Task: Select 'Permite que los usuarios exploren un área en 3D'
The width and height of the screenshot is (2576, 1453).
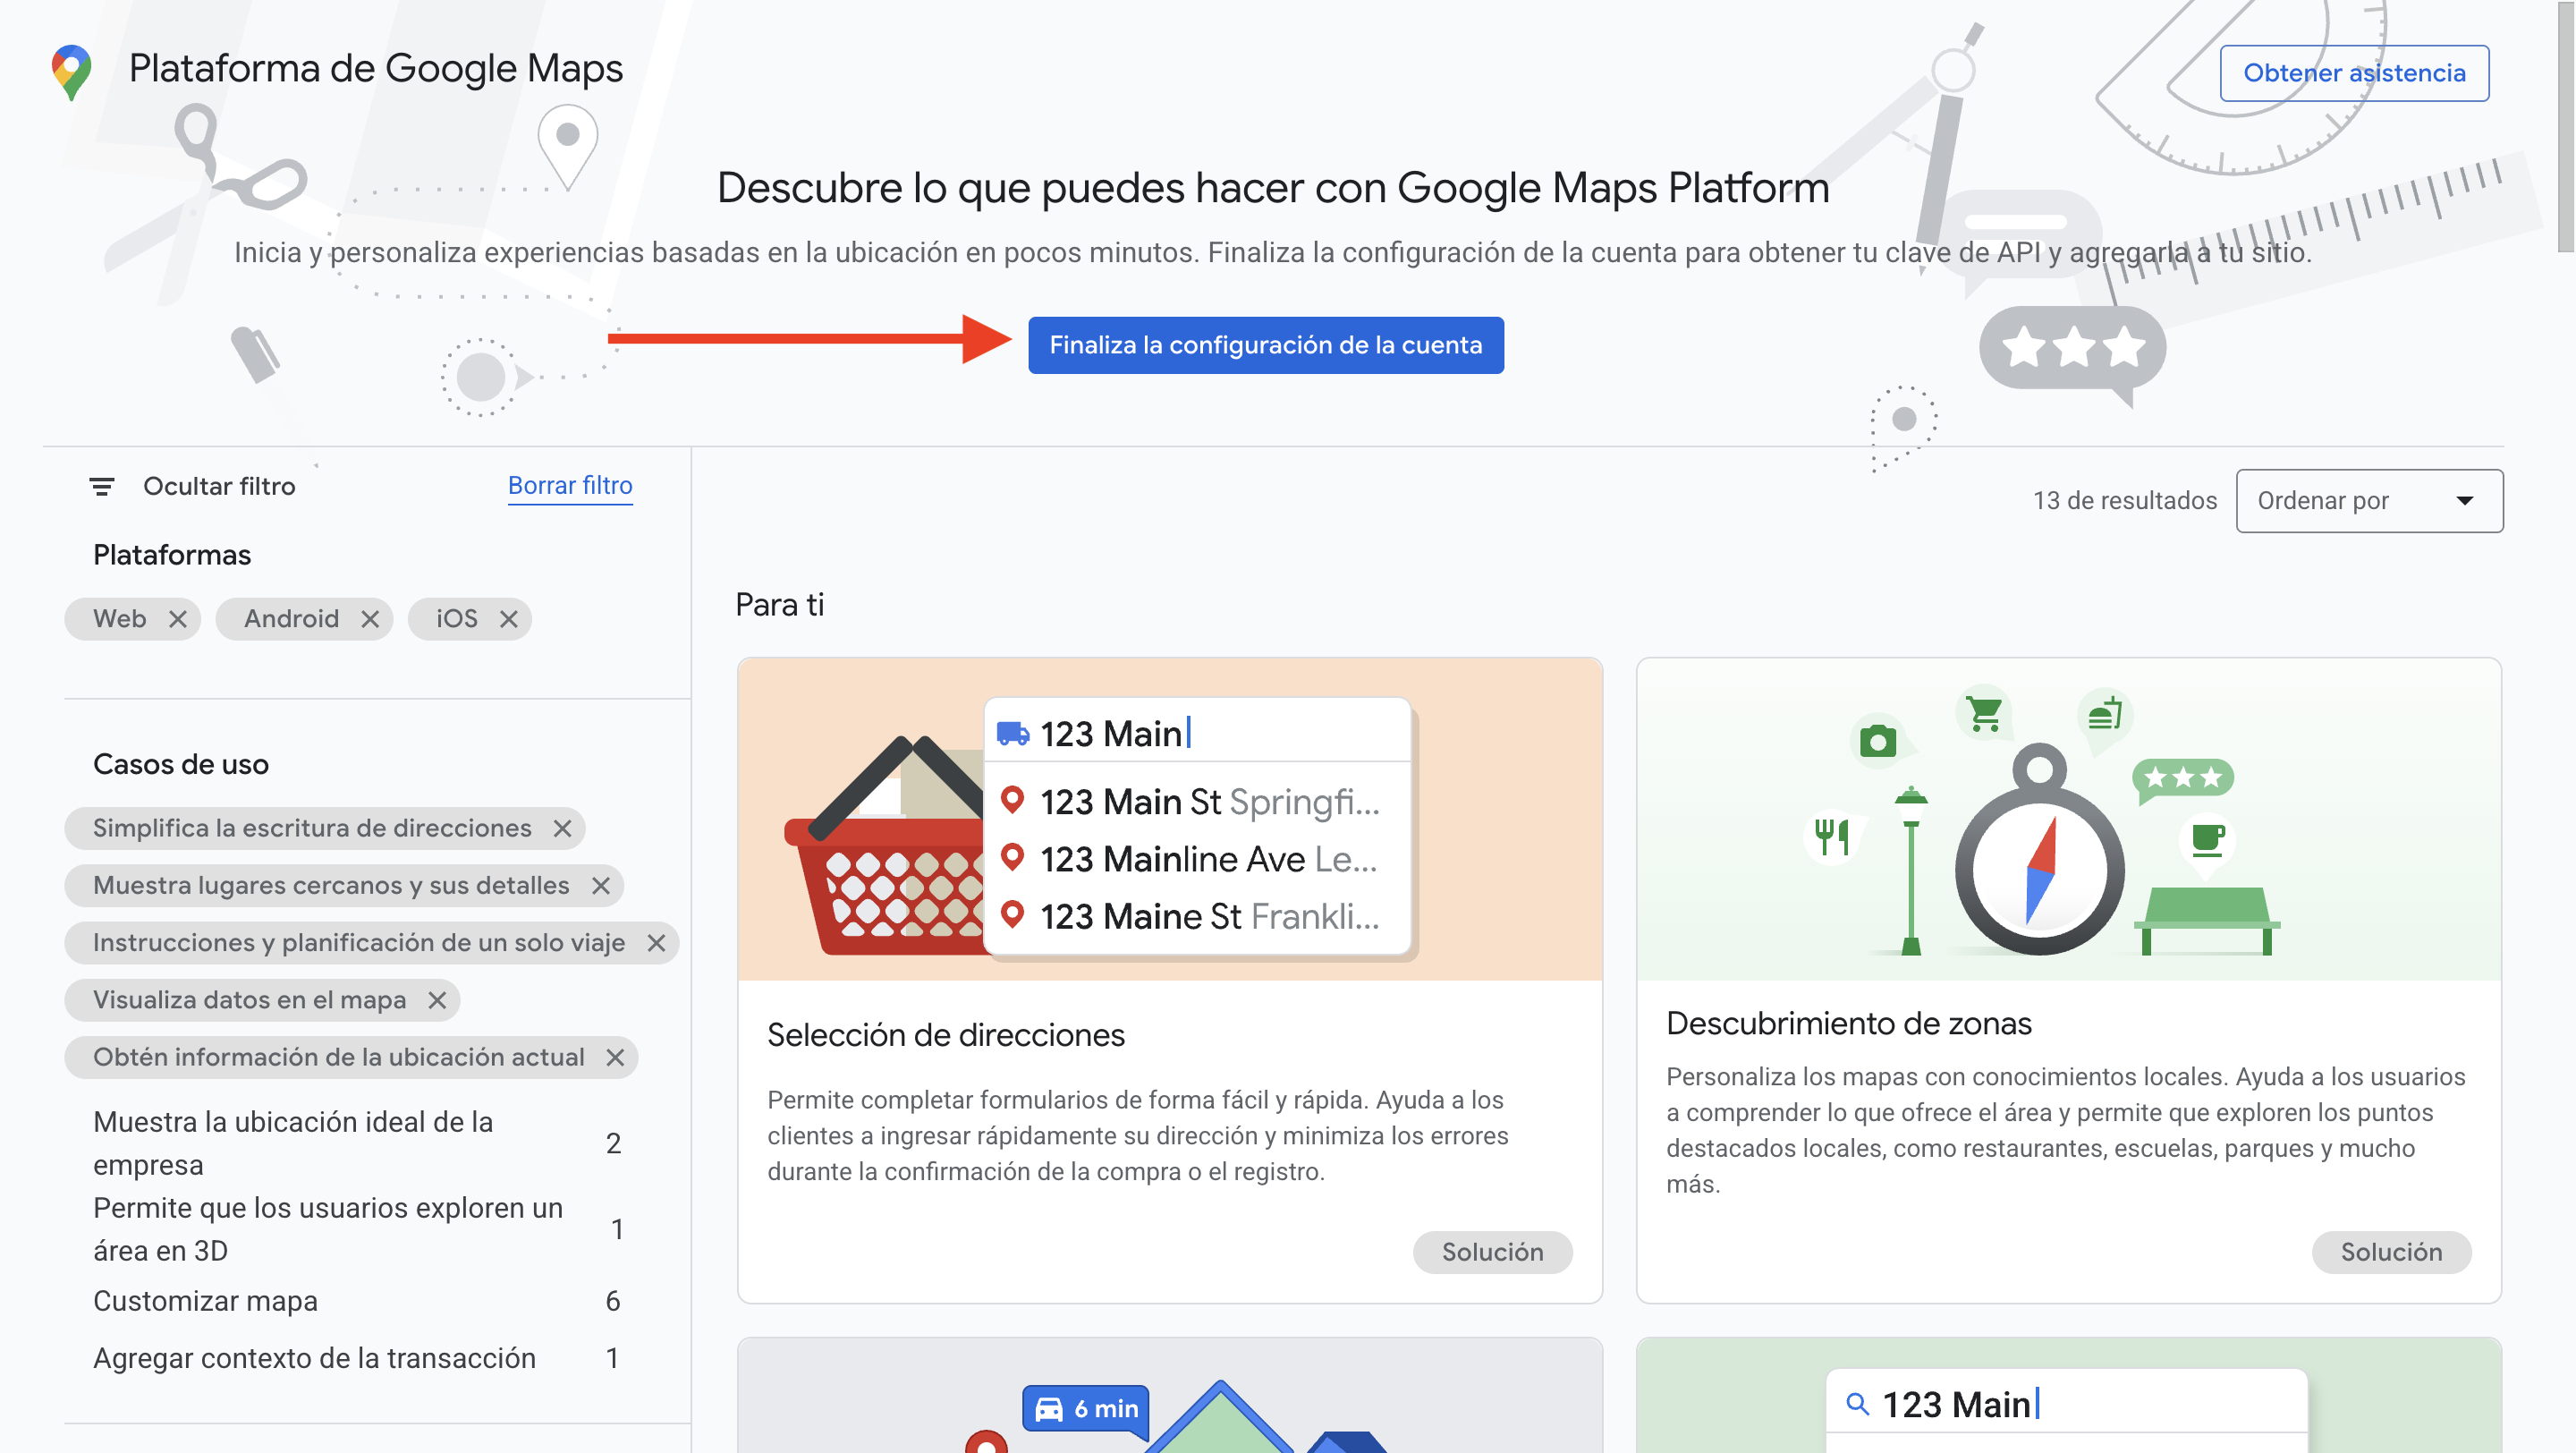Action: (x=357, y=1229)
